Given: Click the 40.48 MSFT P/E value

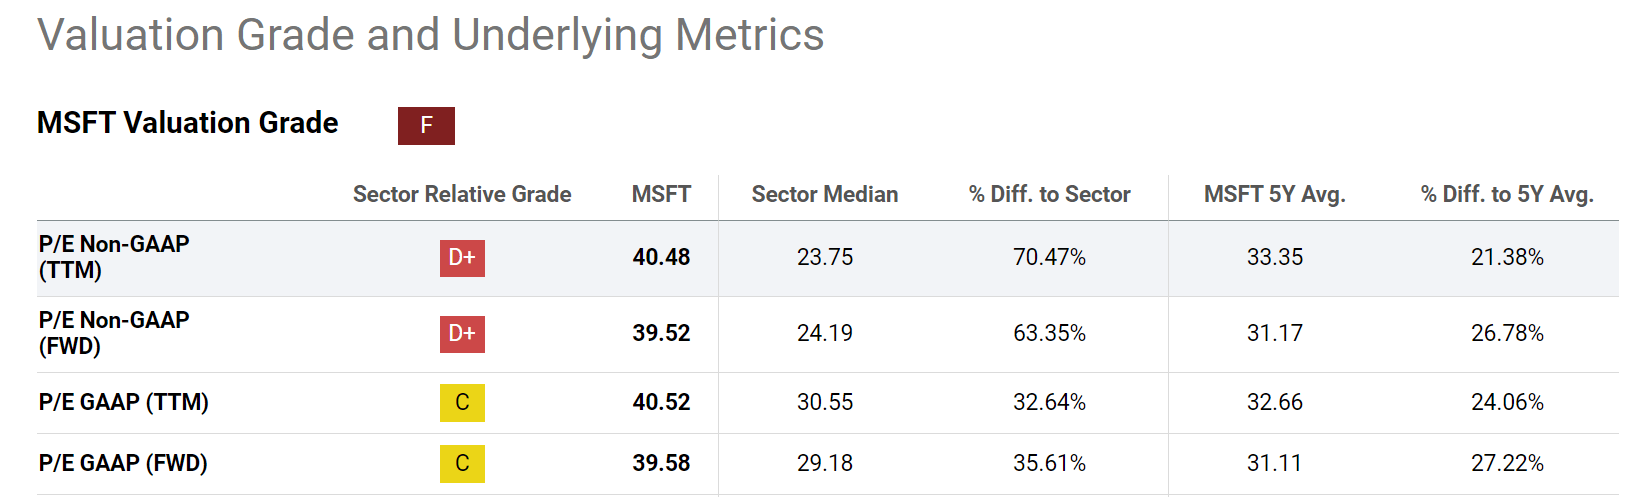Looking at the screenshot, I should click(x=661, y=257).
